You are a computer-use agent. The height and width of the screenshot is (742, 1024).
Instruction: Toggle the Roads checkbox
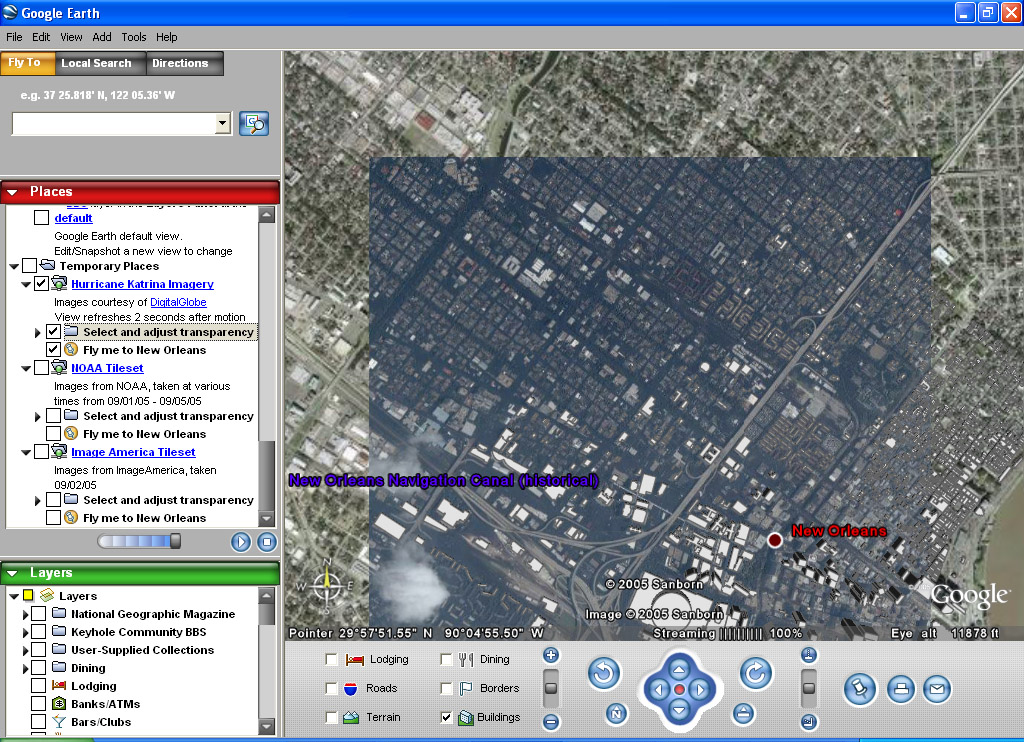[331, 688]
